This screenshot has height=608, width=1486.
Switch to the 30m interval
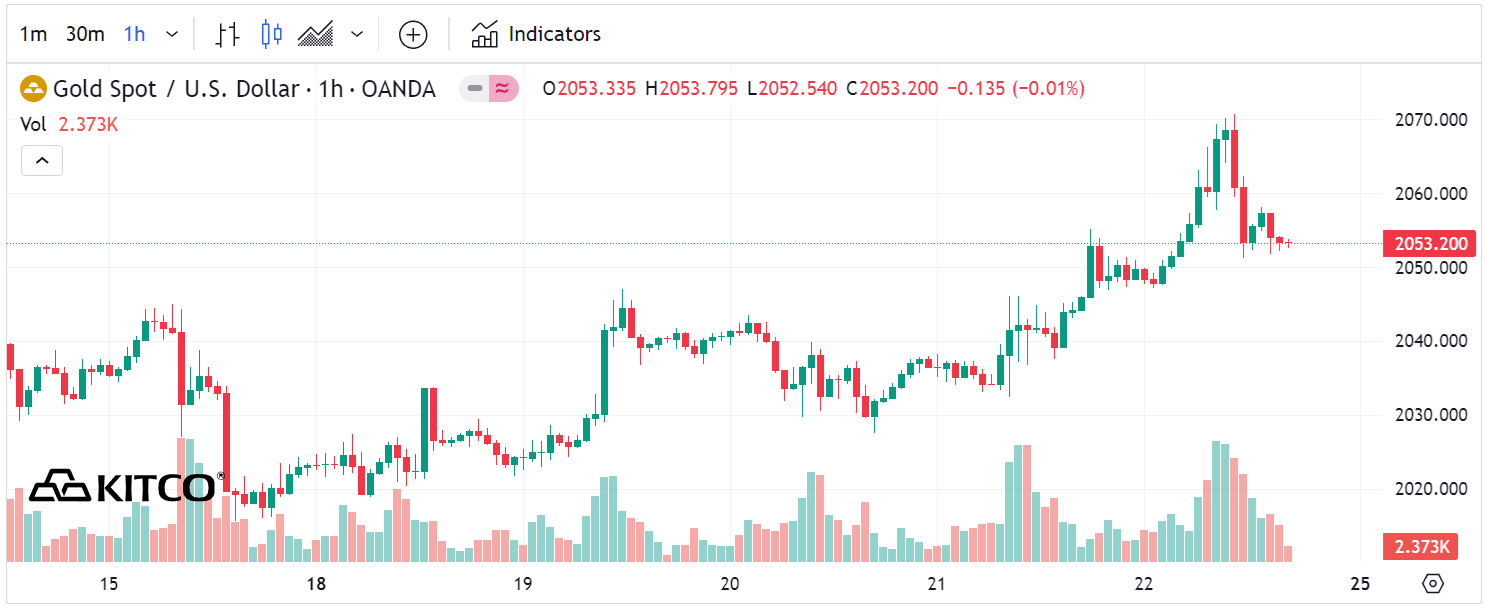pos(85,35)
